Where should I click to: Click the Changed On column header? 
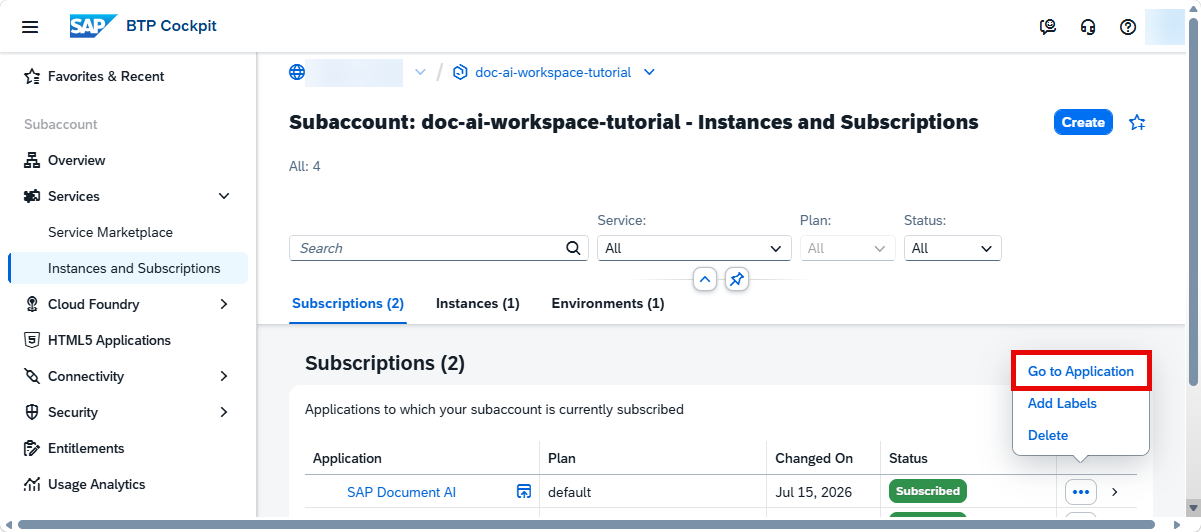(814, 458)
